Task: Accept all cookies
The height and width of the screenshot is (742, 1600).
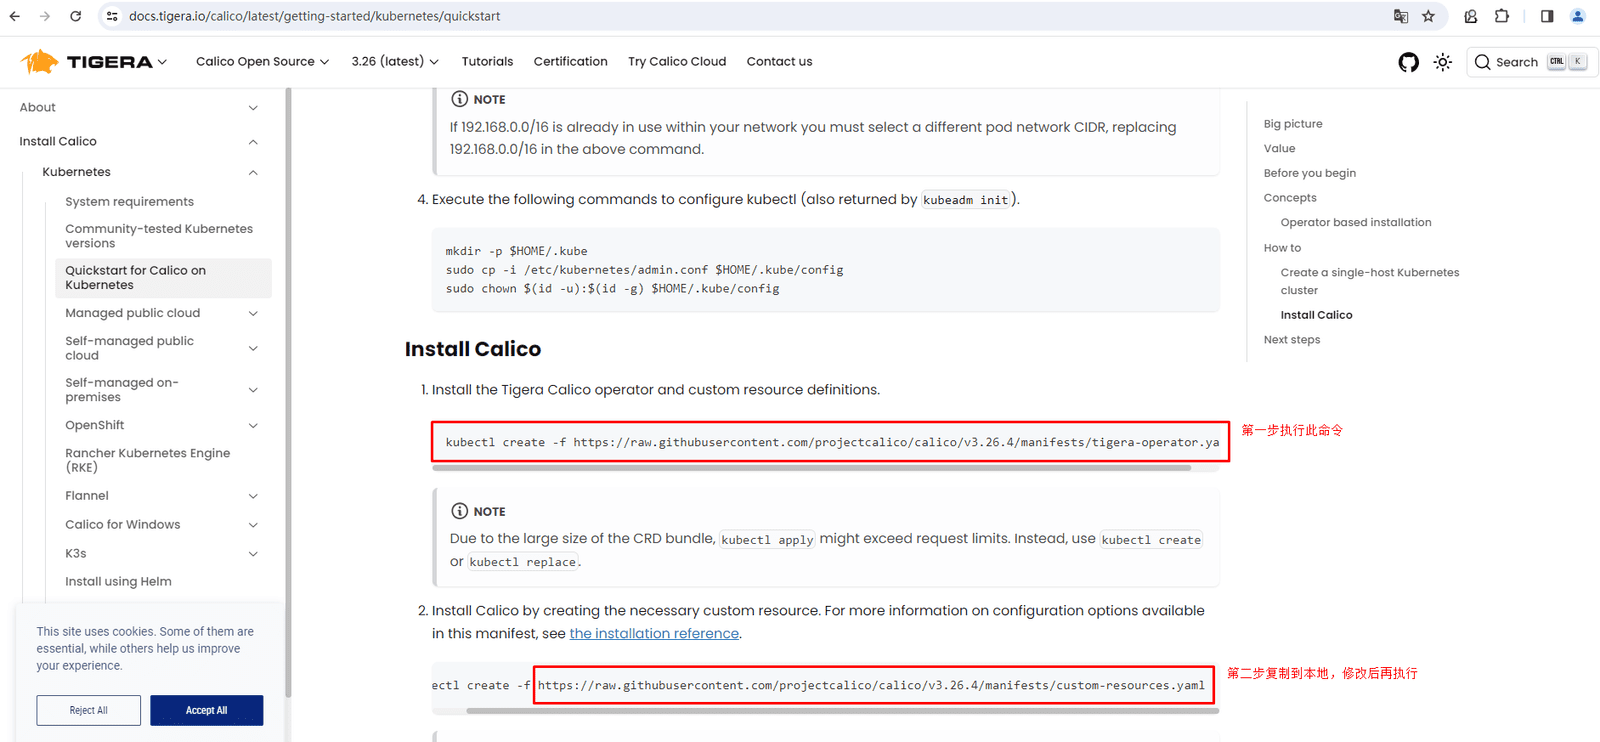Action: (207, 710)
